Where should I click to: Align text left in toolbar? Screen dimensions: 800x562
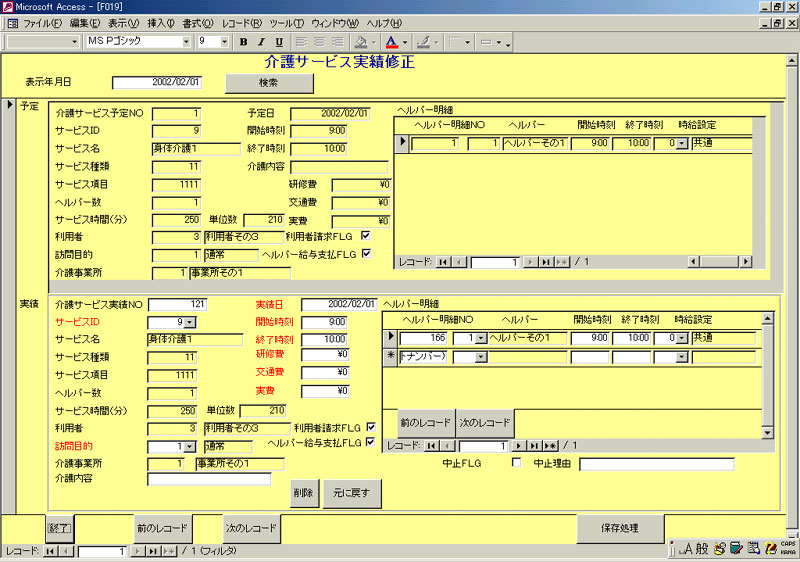pyautogui.click(x=302, y=42)
